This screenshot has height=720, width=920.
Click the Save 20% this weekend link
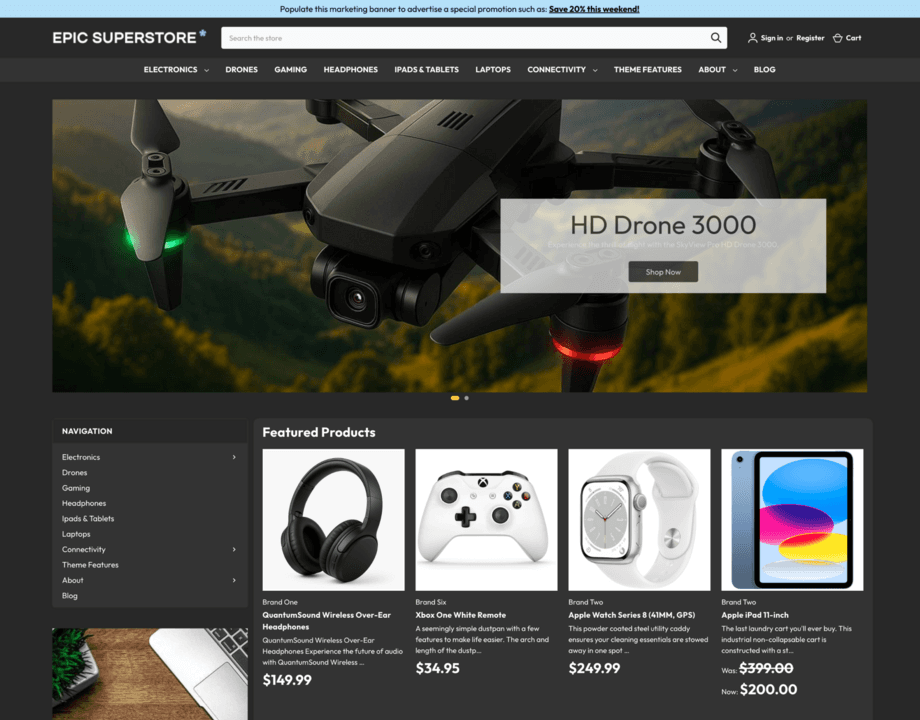594,9
